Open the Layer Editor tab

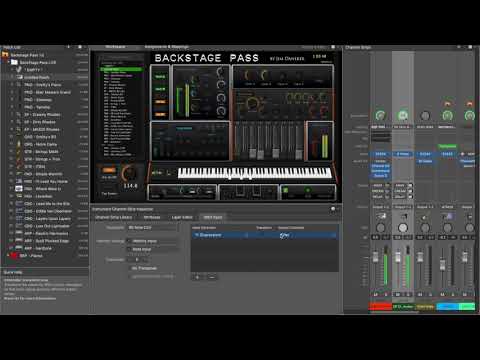182,217
